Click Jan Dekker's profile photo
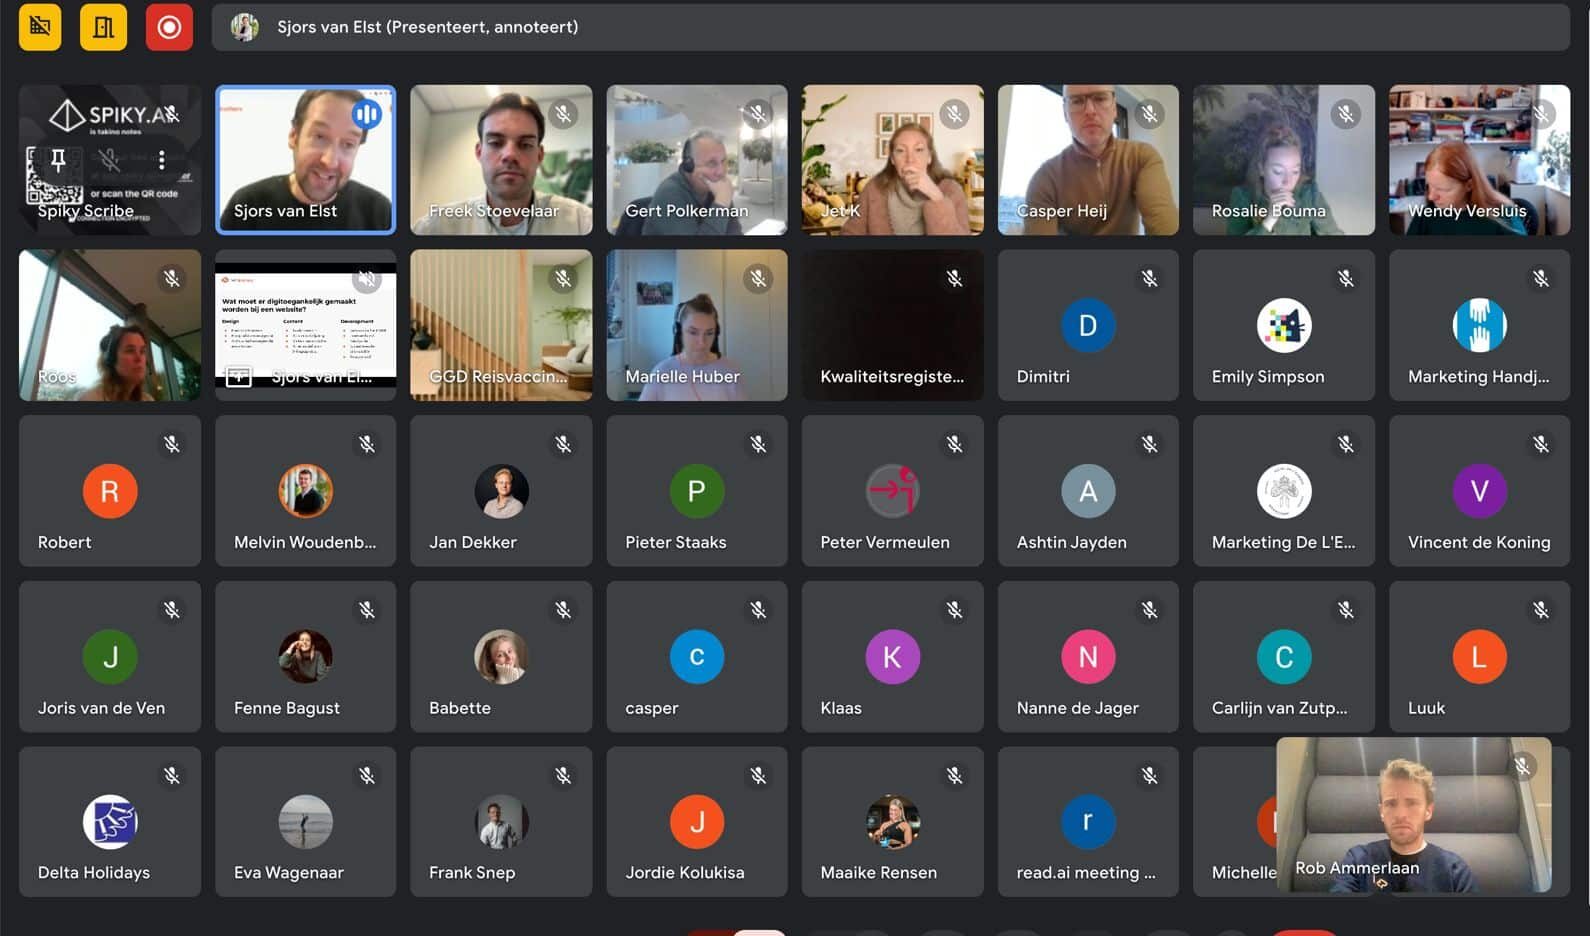This screenshot has height=936, width=1590. (501, 491)
